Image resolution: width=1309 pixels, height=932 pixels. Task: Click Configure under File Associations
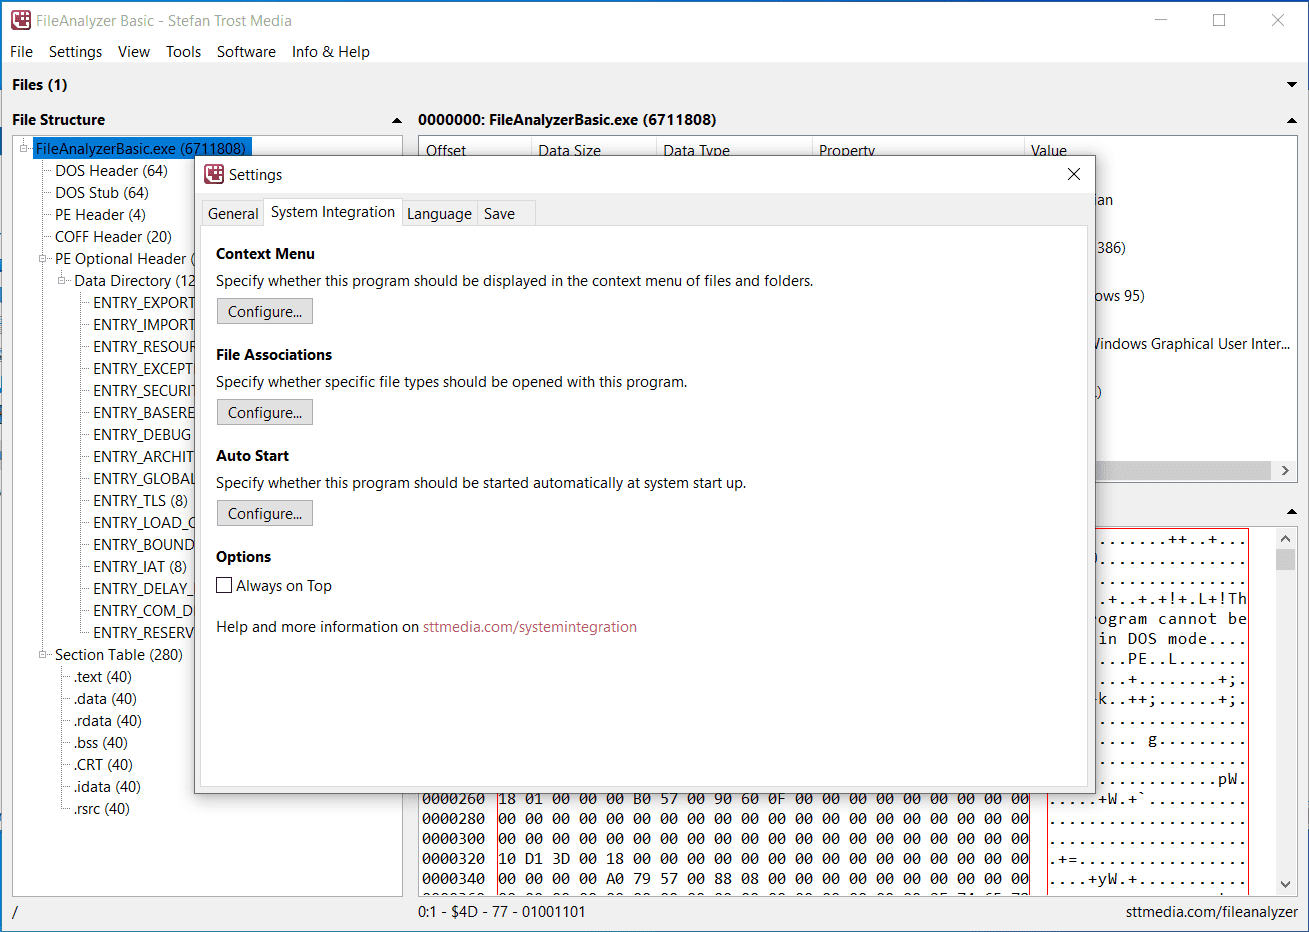(265, 412)
